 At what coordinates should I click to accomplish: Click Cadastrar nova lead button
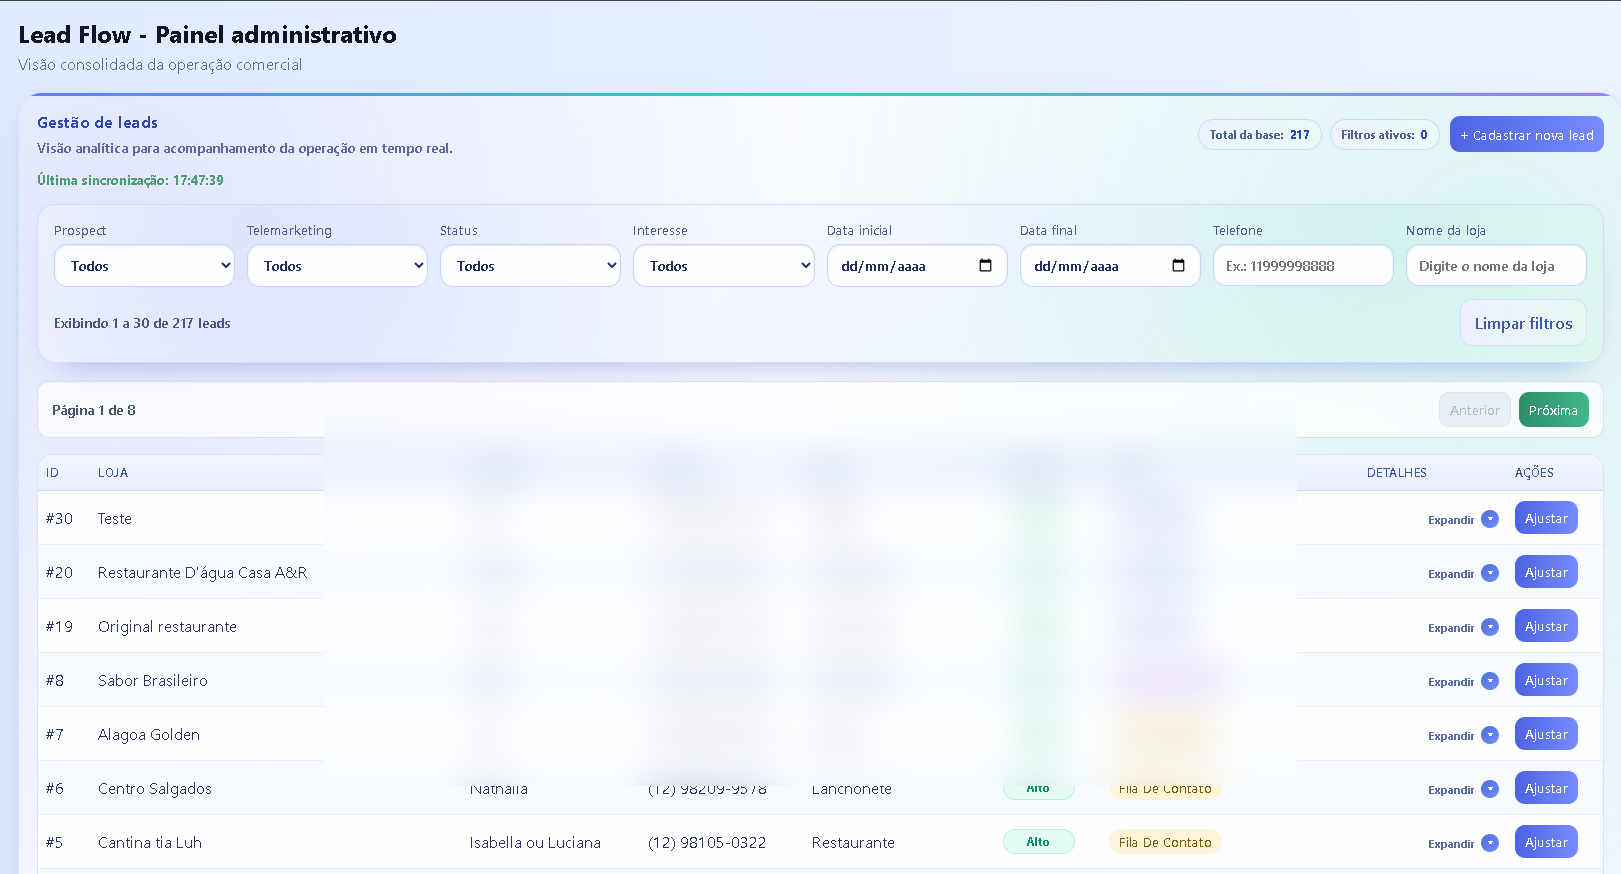(x=1526, y=135)
